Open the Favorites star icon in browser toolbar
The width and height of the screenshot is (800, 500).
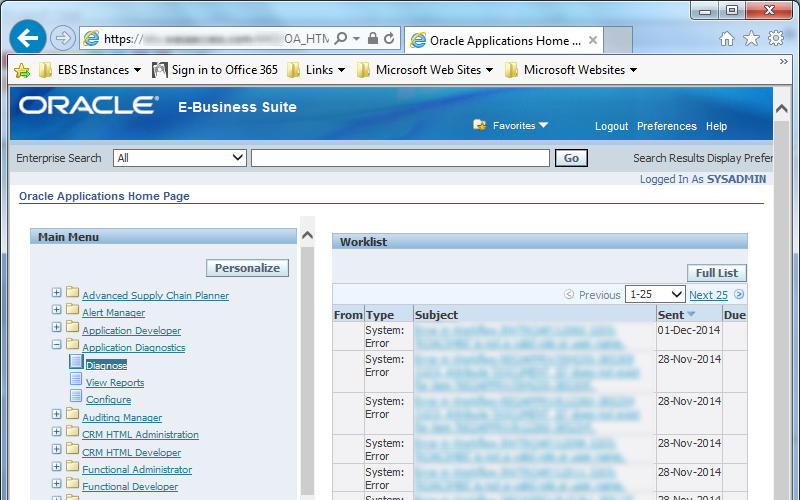point(751,38)
